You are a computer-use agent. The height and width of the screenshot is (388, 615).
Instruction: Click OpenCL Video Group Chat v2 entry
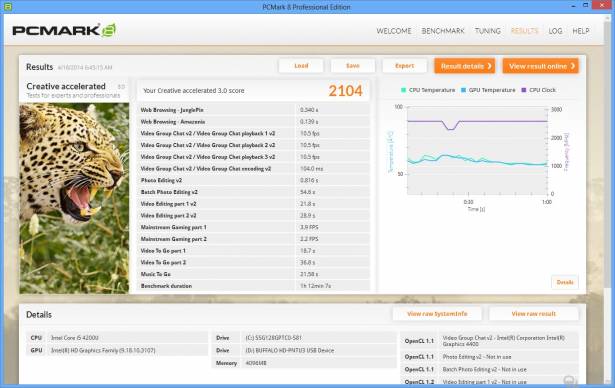(504, 341)
